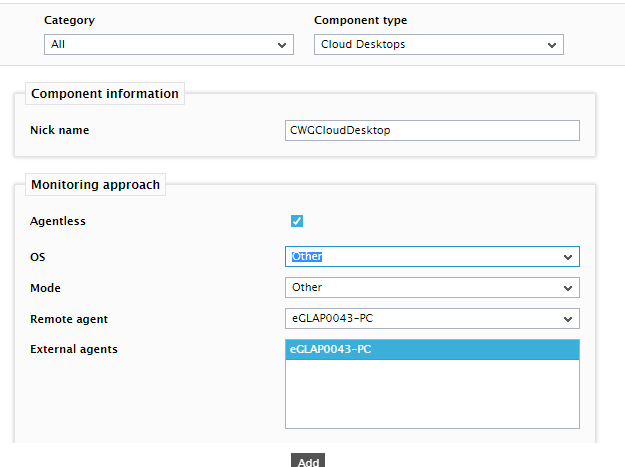
Task: Click empty area of External agents listbox
Action: tap(432, 394)
